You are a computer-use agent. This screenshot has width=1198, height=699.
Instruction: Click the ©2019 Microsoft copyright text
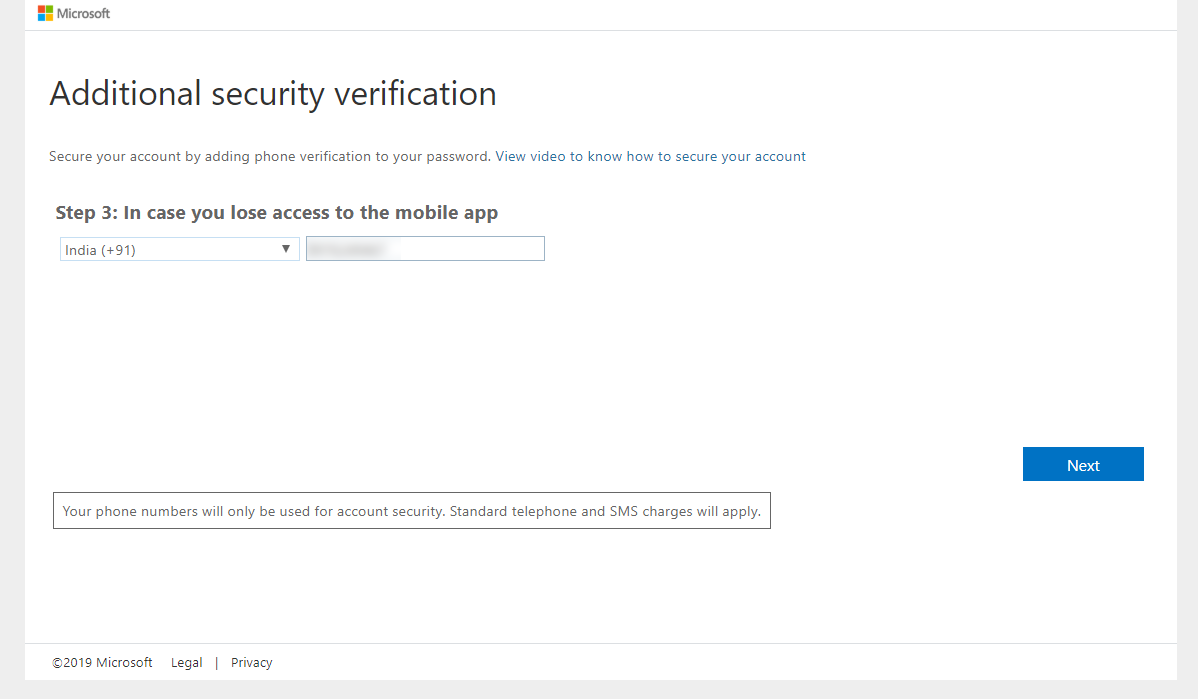[102, 662]
